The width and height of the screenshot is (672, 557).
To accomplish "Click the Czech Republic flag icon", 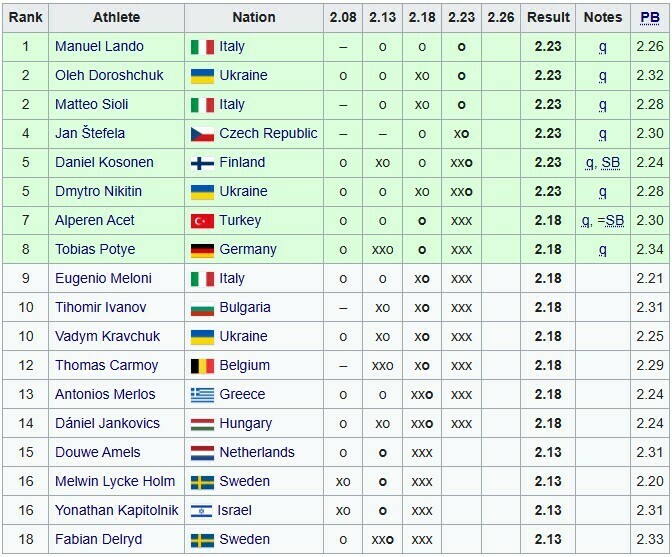I will (x=202, y=134).
